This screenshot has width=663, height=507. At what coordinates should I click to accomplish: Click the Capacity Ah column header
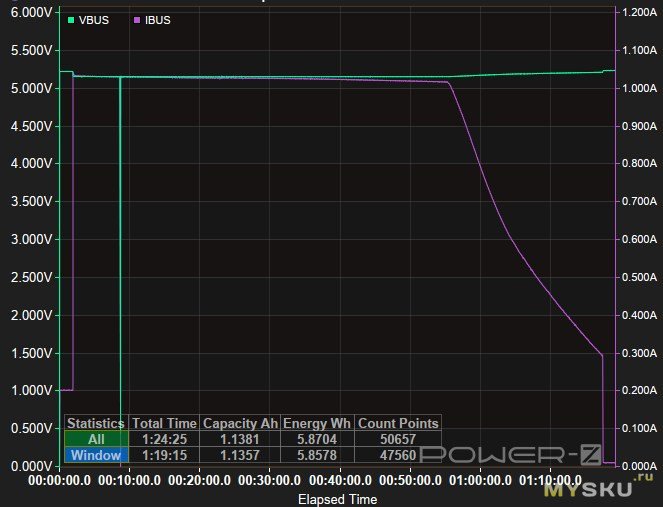(x=240, y=423)
